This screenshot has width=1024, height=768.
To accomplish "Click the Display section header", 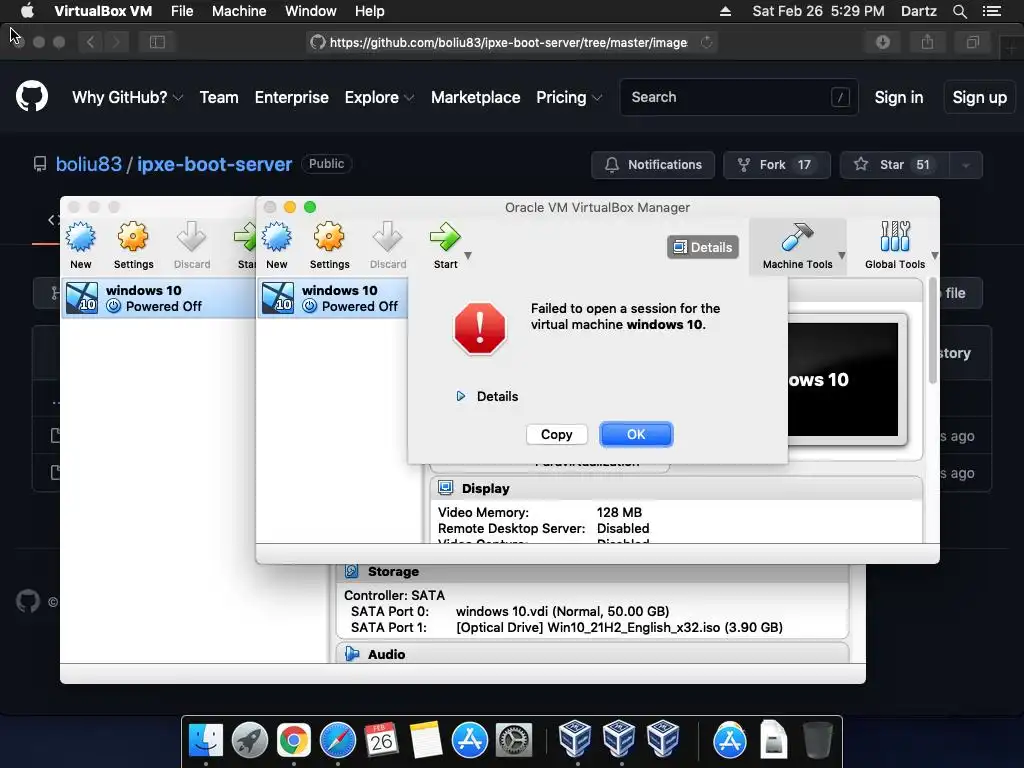I will click(x=676, y=488).
